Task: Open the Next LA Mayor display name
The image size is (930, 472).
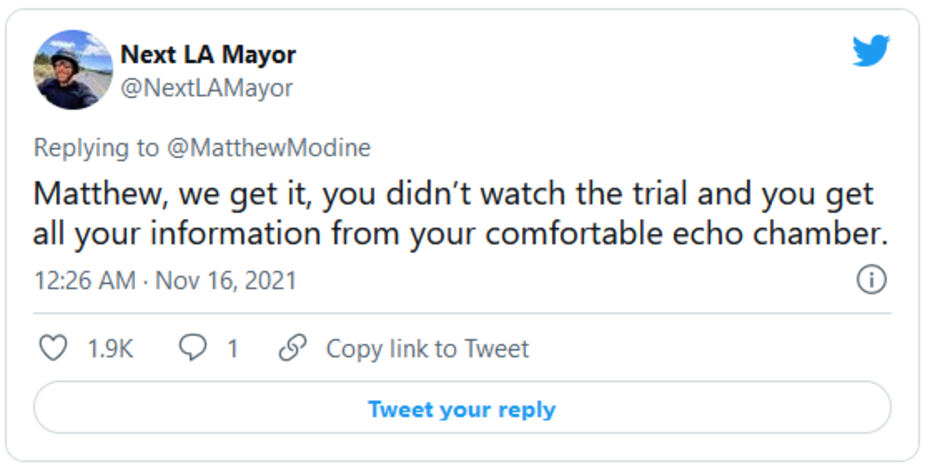Action: pos(208,54)
